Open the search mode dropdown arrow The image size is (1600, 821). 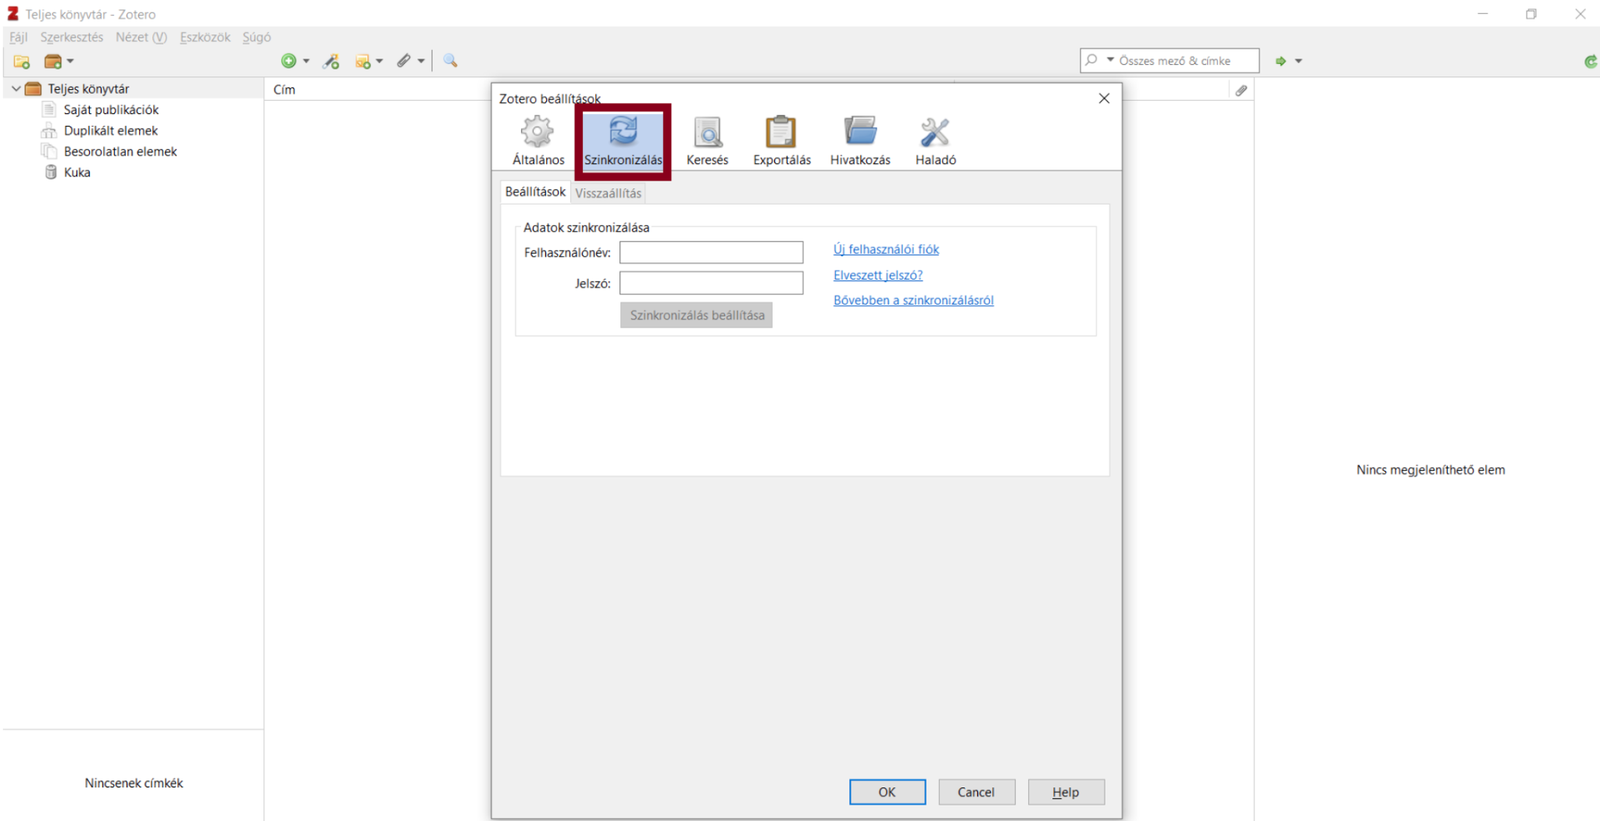click(x=1110, y=60)
